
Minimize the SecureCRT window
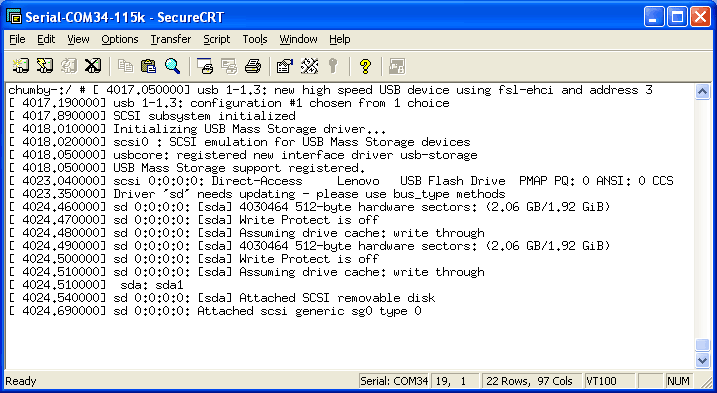click(x=654, y=17)
